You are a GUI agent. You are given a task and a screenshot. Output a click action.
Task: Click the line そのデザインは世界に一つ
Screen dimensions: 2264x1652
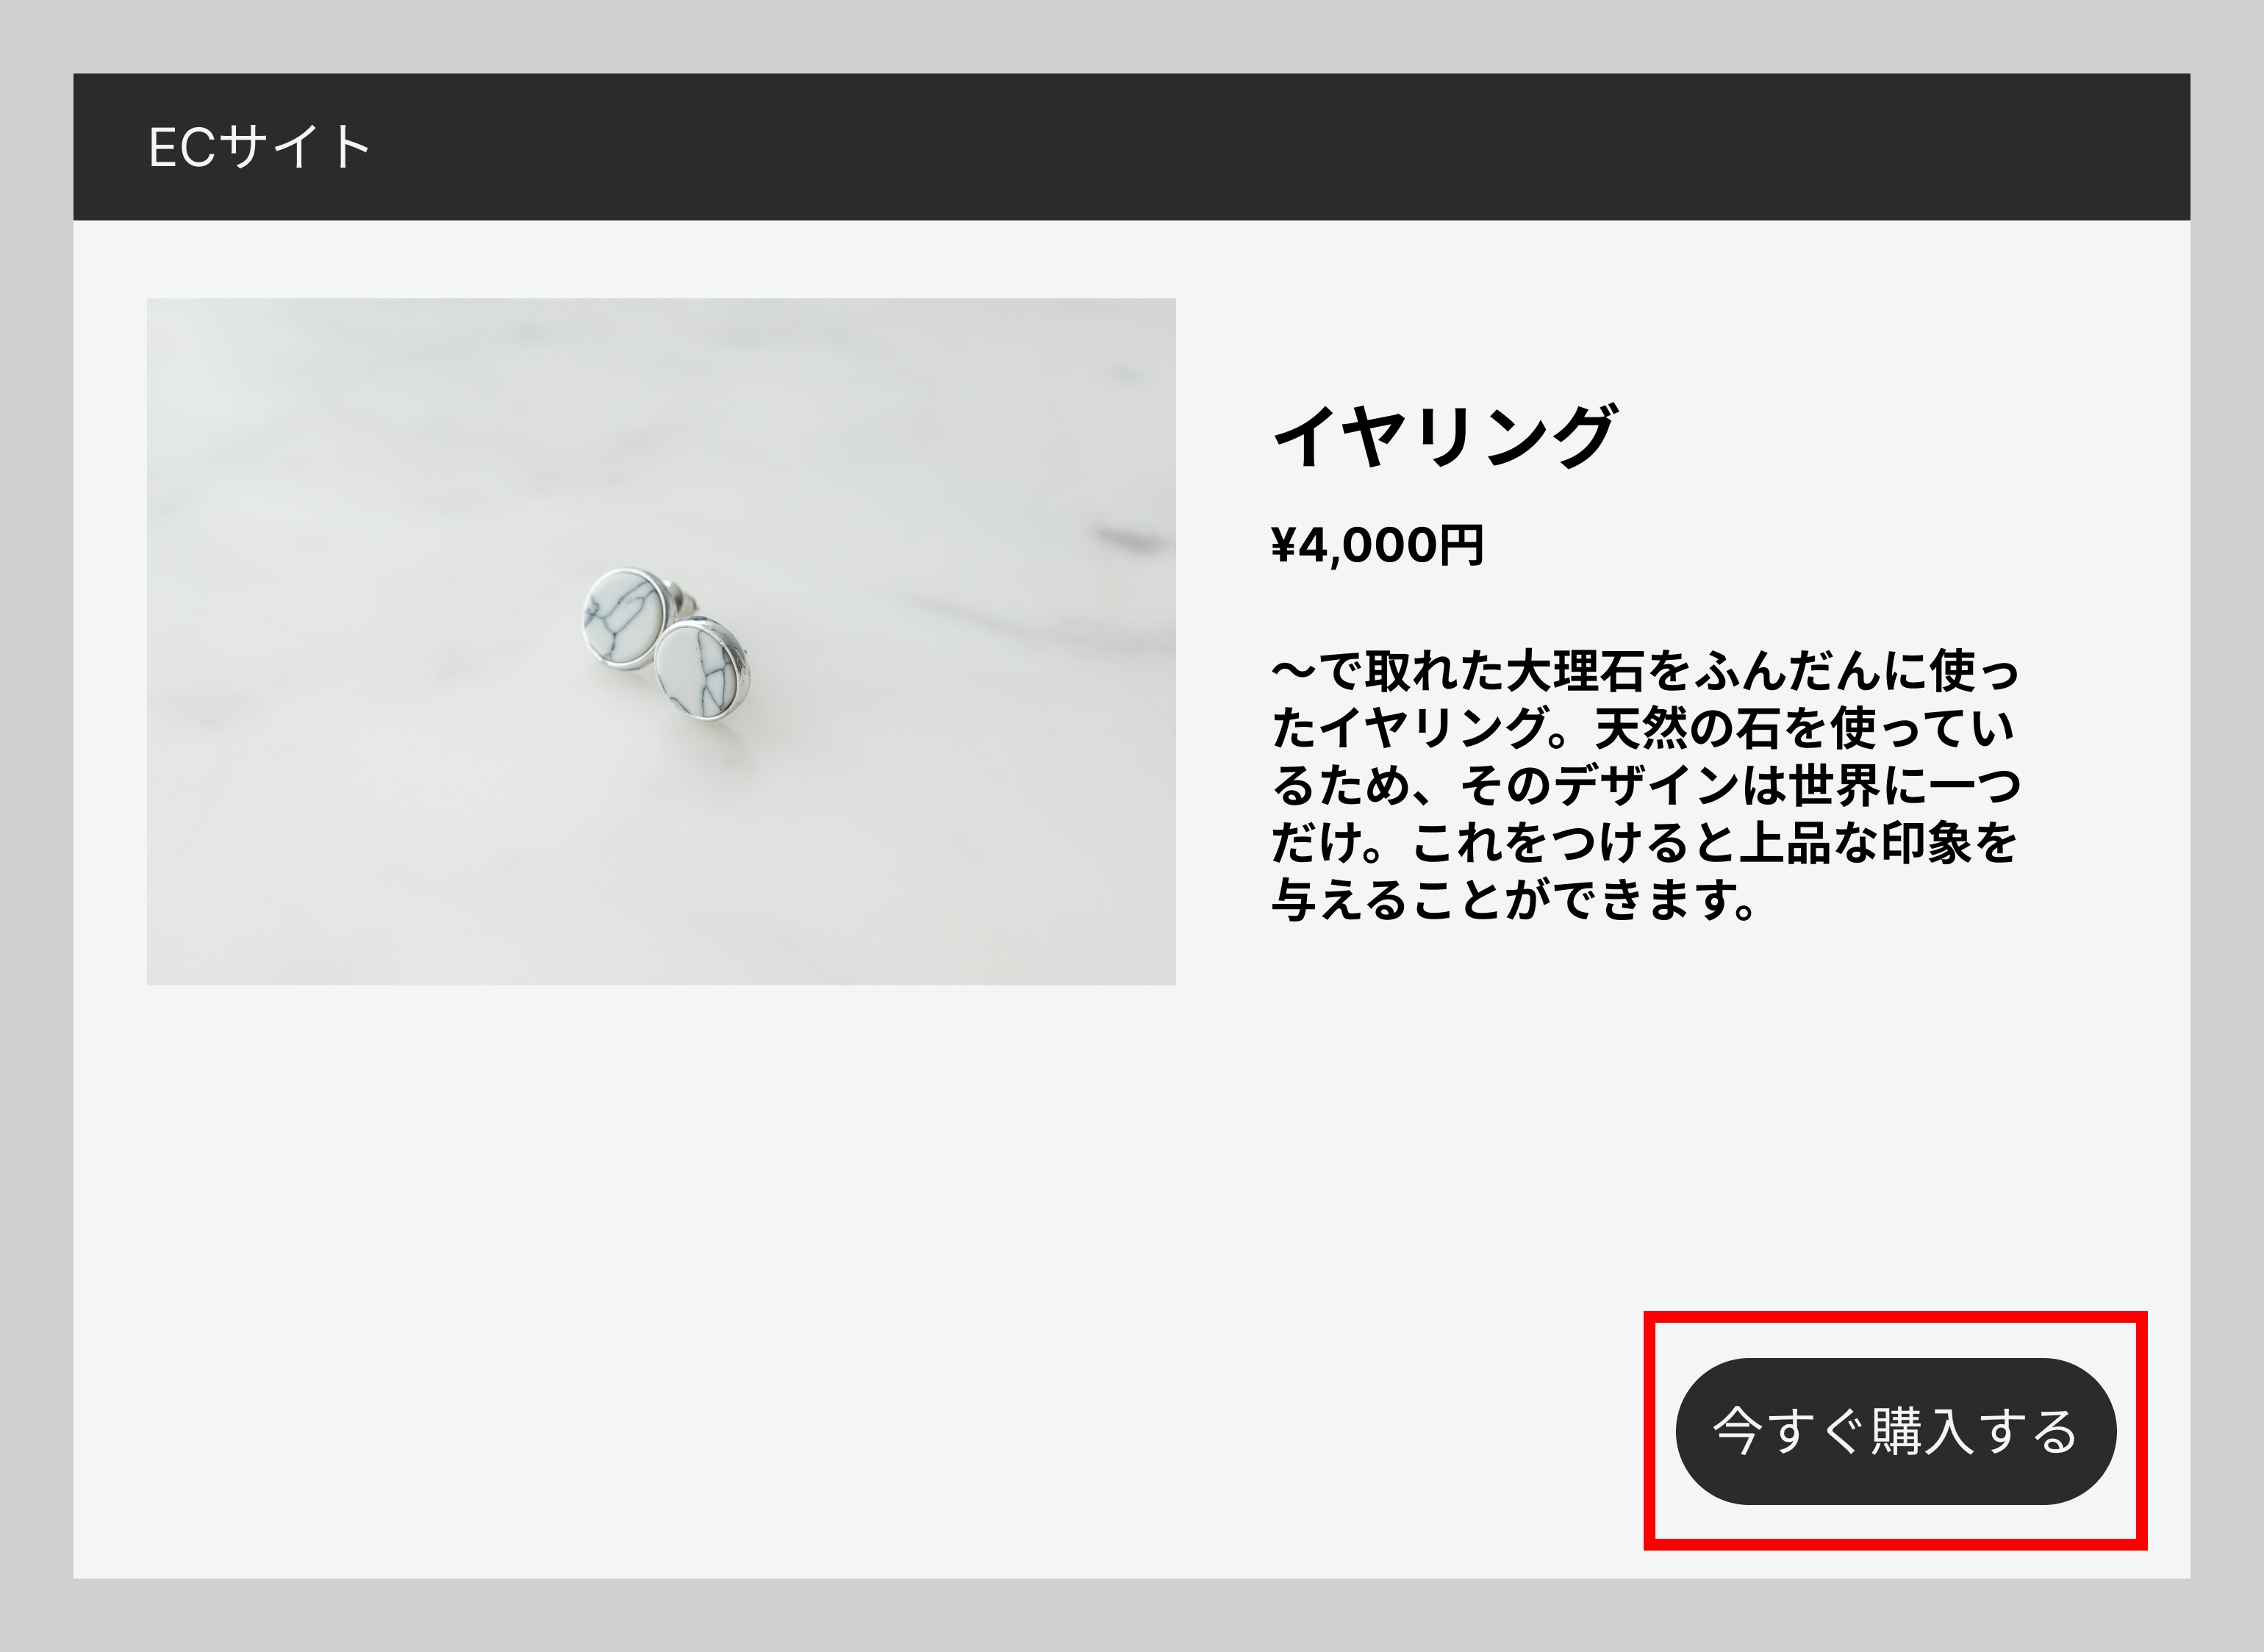[x=1740, y=785]
